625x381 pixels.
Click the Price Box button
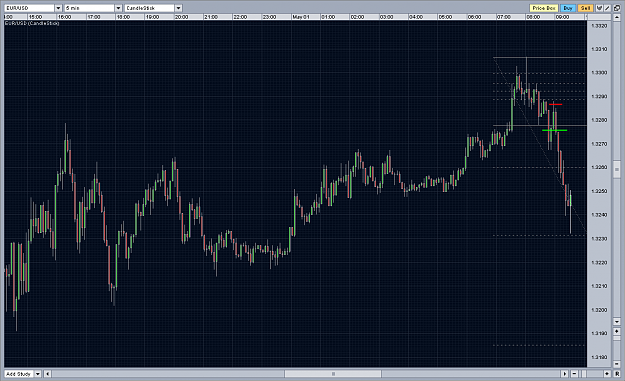tap(544, 8)
